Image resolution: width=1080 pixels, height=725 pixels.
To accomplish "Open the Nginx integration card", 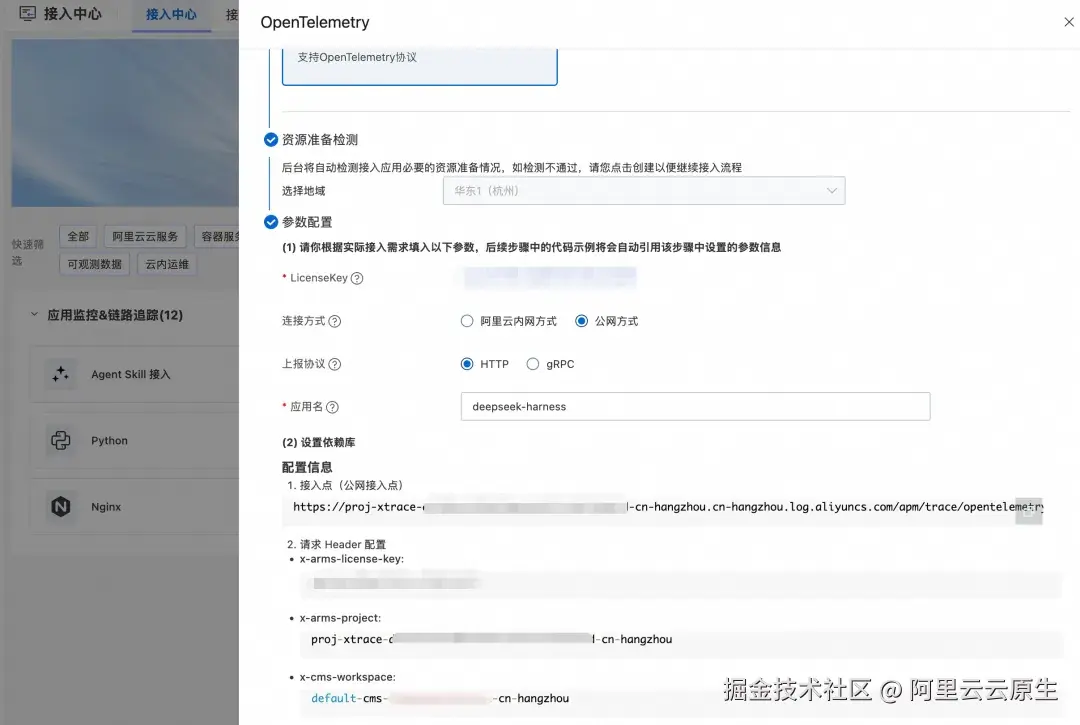I will pos(135,507).
